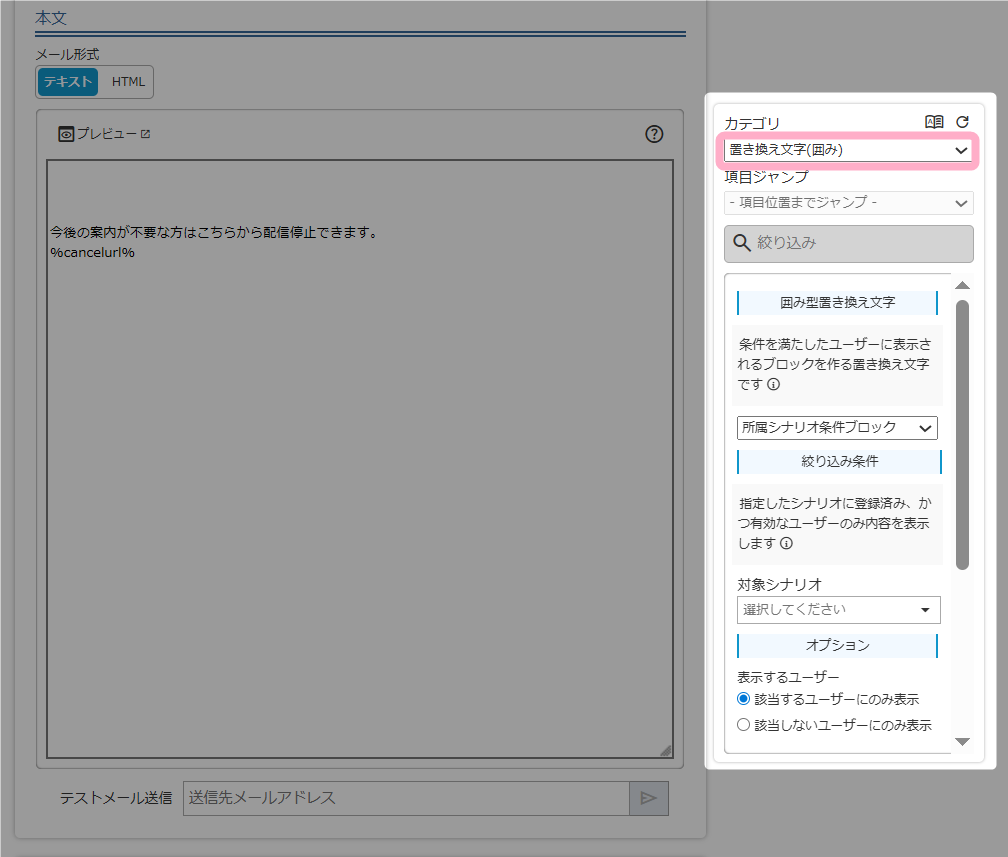Click the help question mark icon above editor
Viewport: 1008px width, 857px height.
pos(654,134)
